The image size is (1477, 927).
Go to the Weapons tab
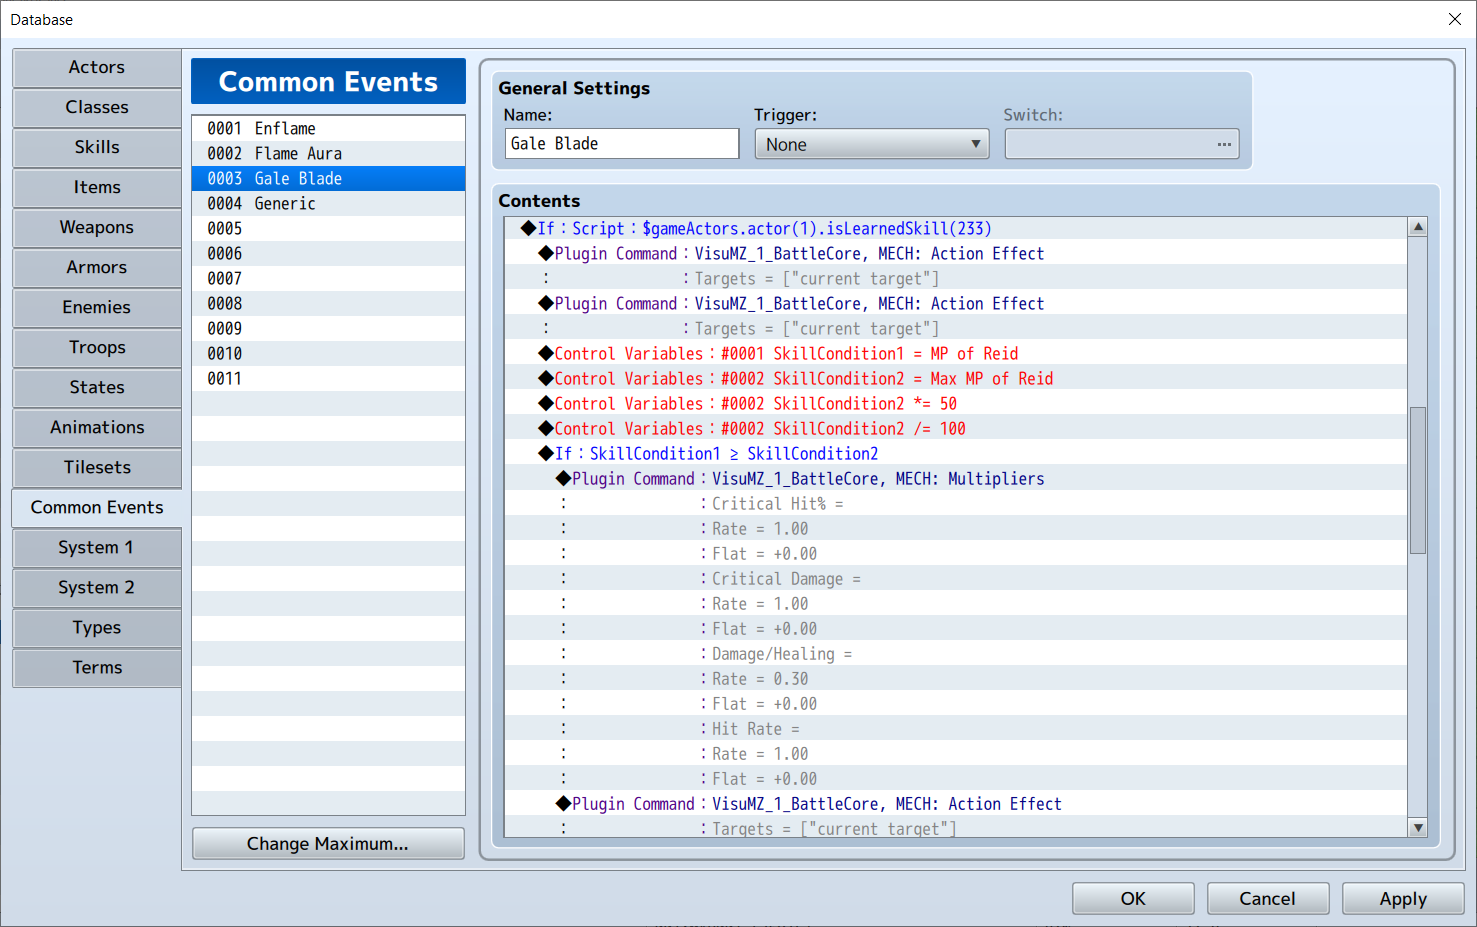[x=97, y=228]
